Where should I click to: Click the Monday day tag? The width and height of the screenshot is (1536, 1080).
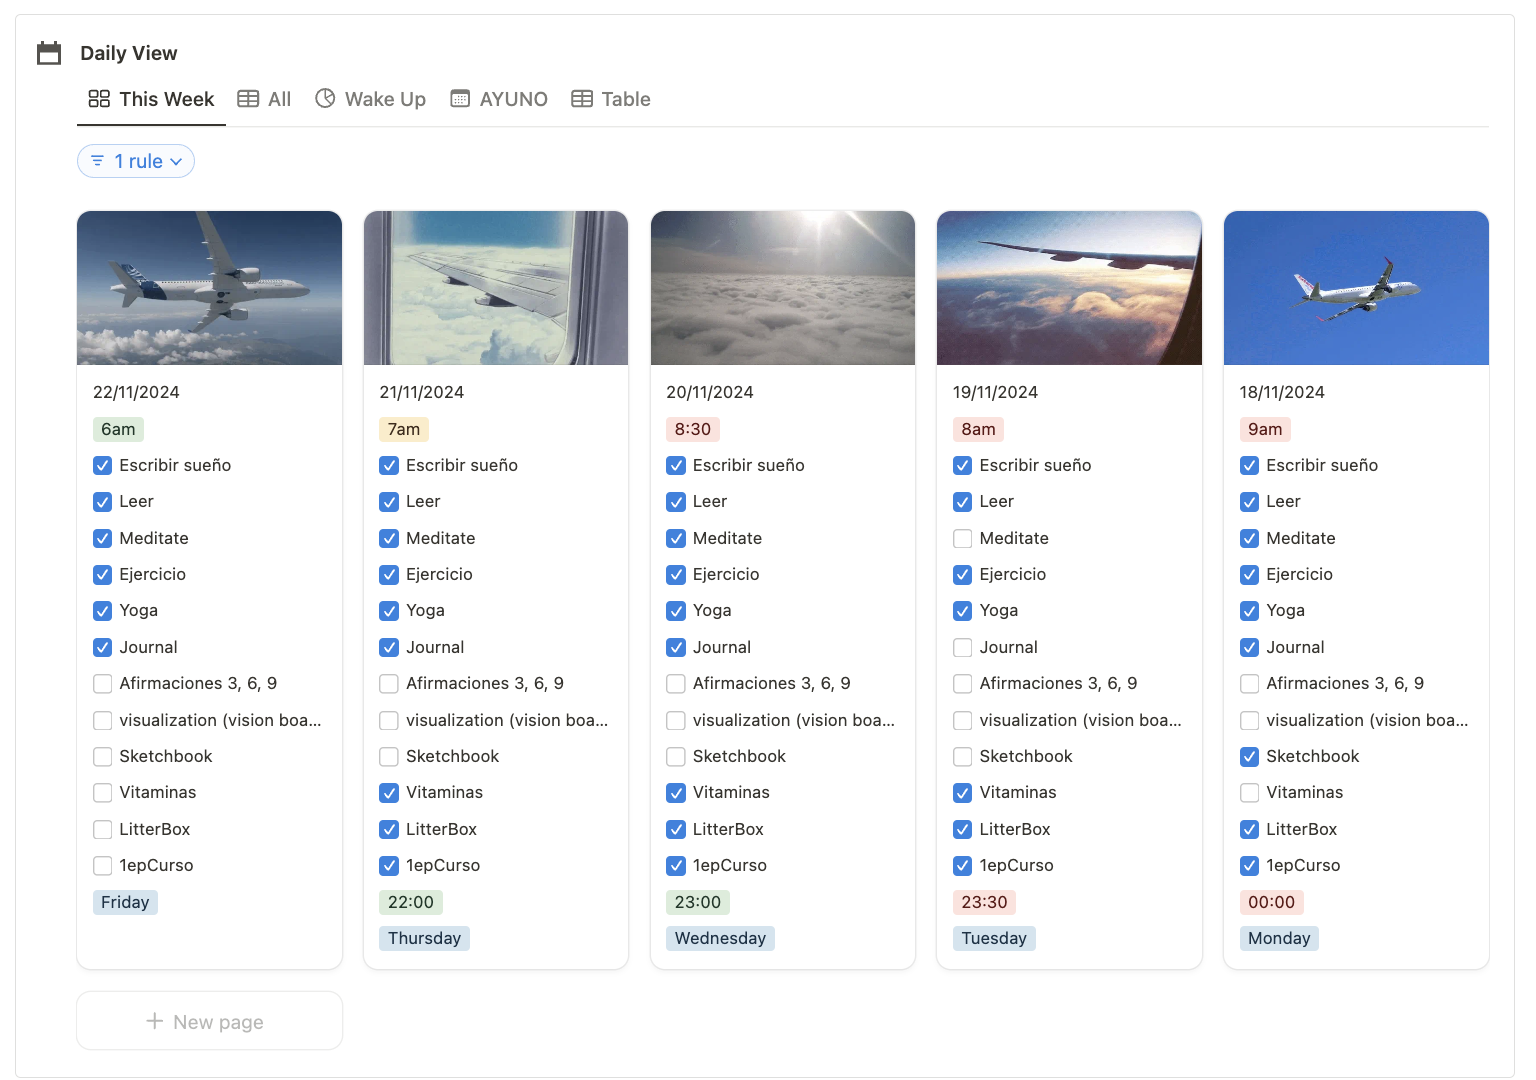[x=1279, y=938]
